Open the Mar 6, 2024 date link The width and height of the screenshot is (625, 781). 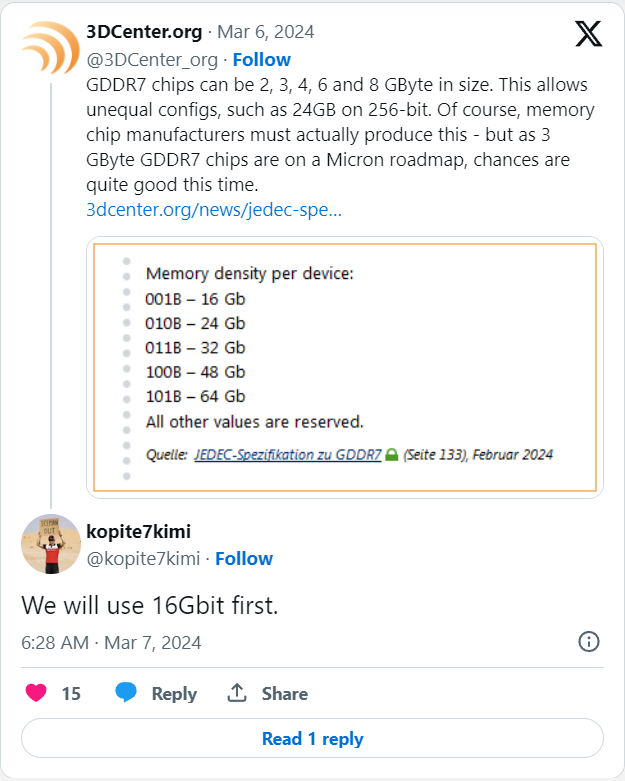point(265,32)
